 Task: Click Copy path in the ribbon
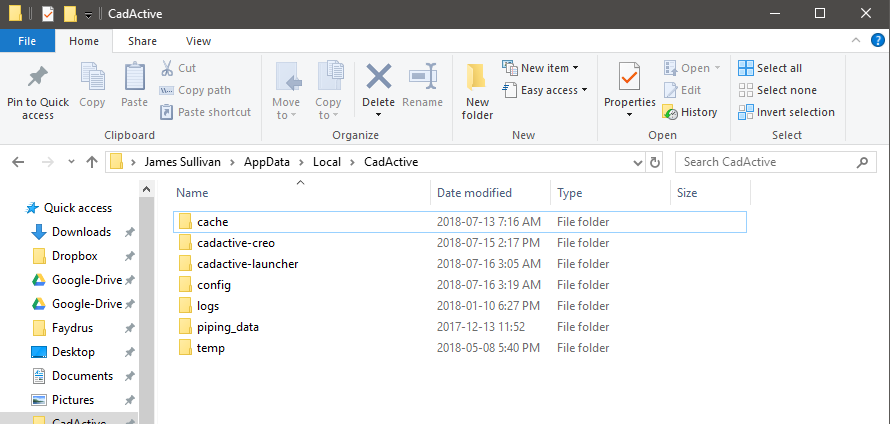pos(195,90)
